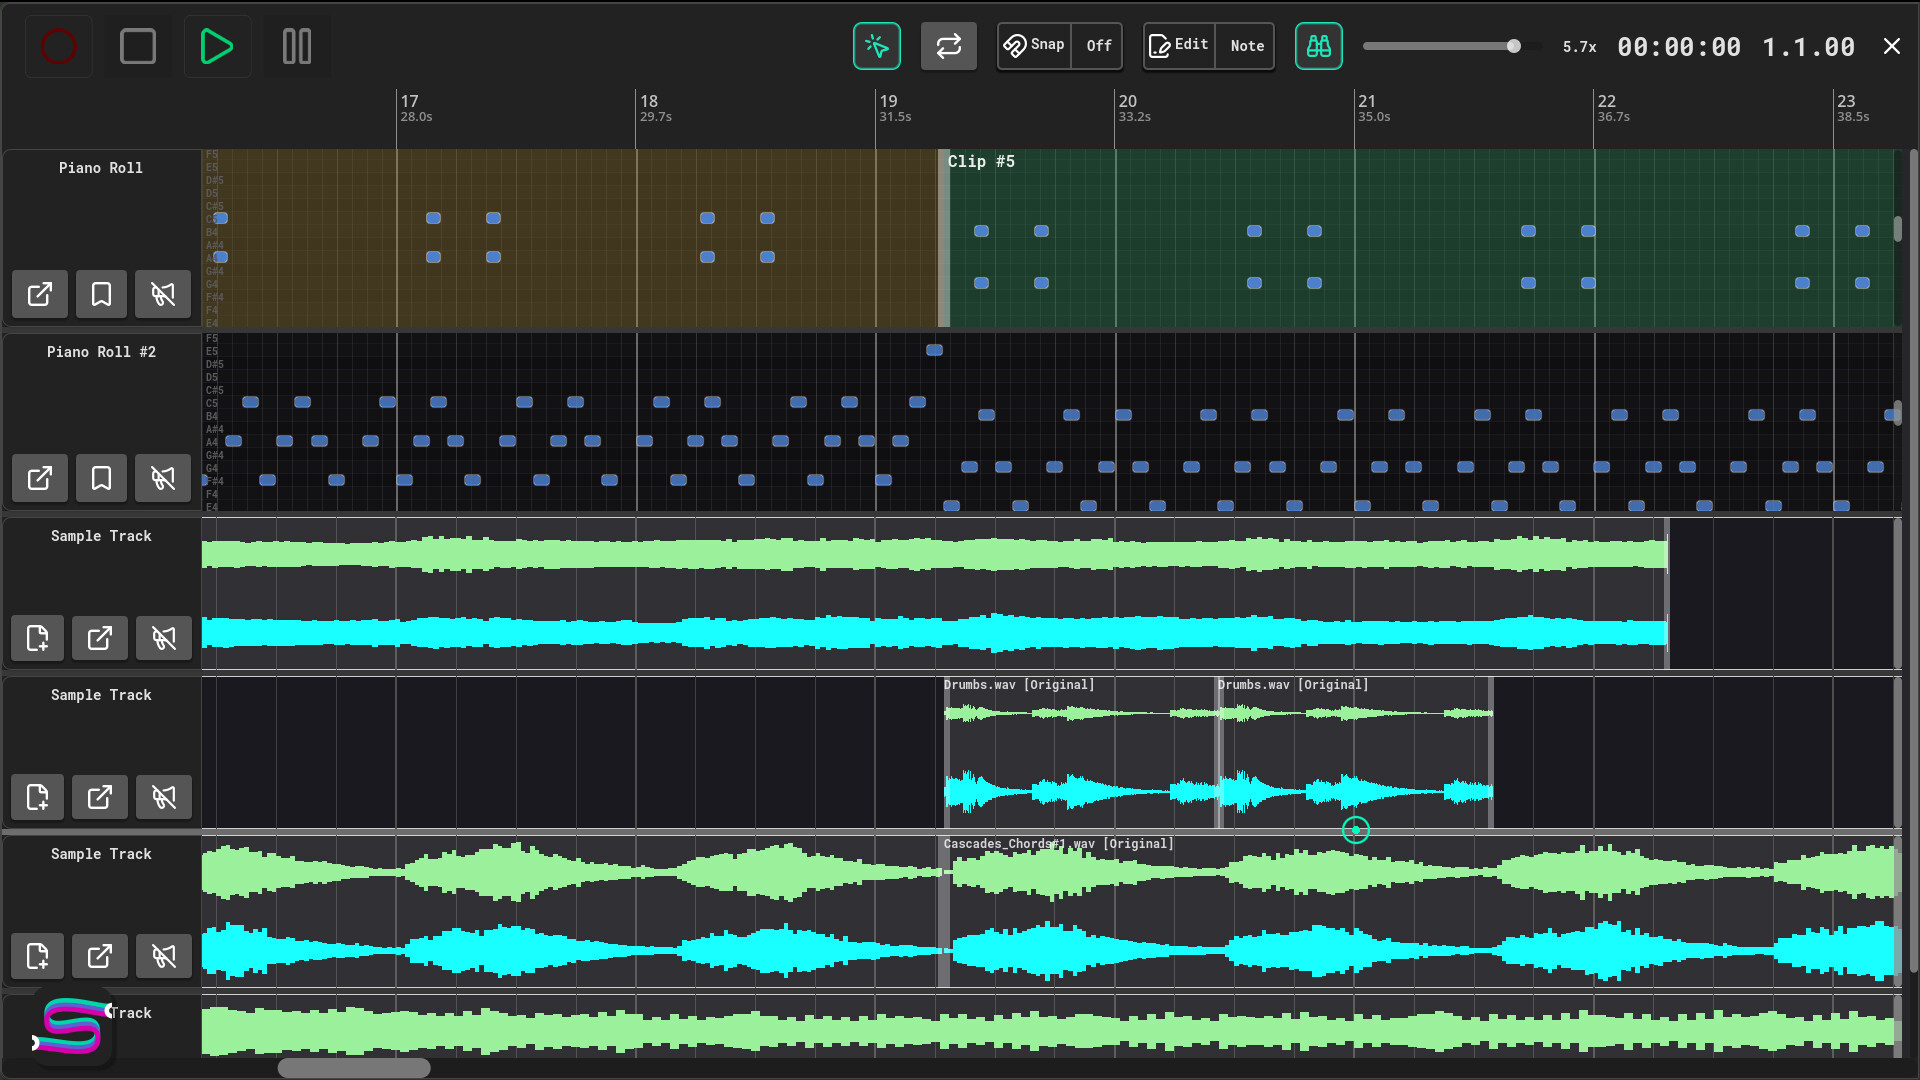The image size is (1920, 1080).
Task: Click the 00:00:00 time display
Action: coord(1679,47)
